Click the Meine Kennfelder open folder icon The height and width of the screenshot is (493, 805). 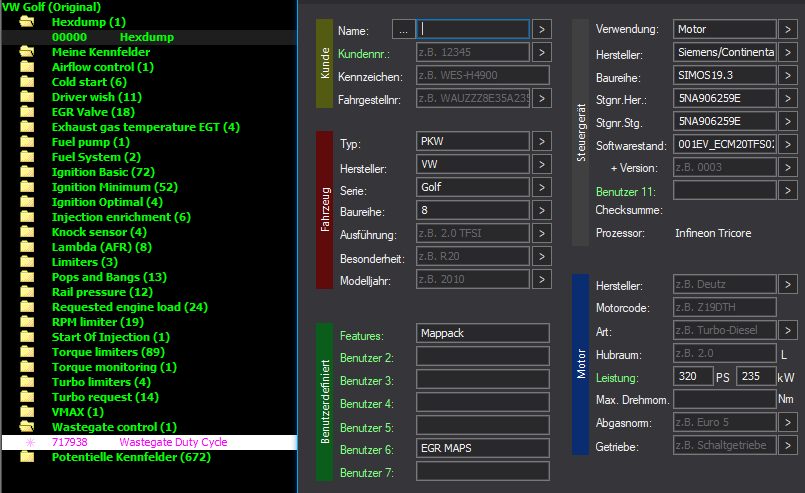(x=27, y=51)
